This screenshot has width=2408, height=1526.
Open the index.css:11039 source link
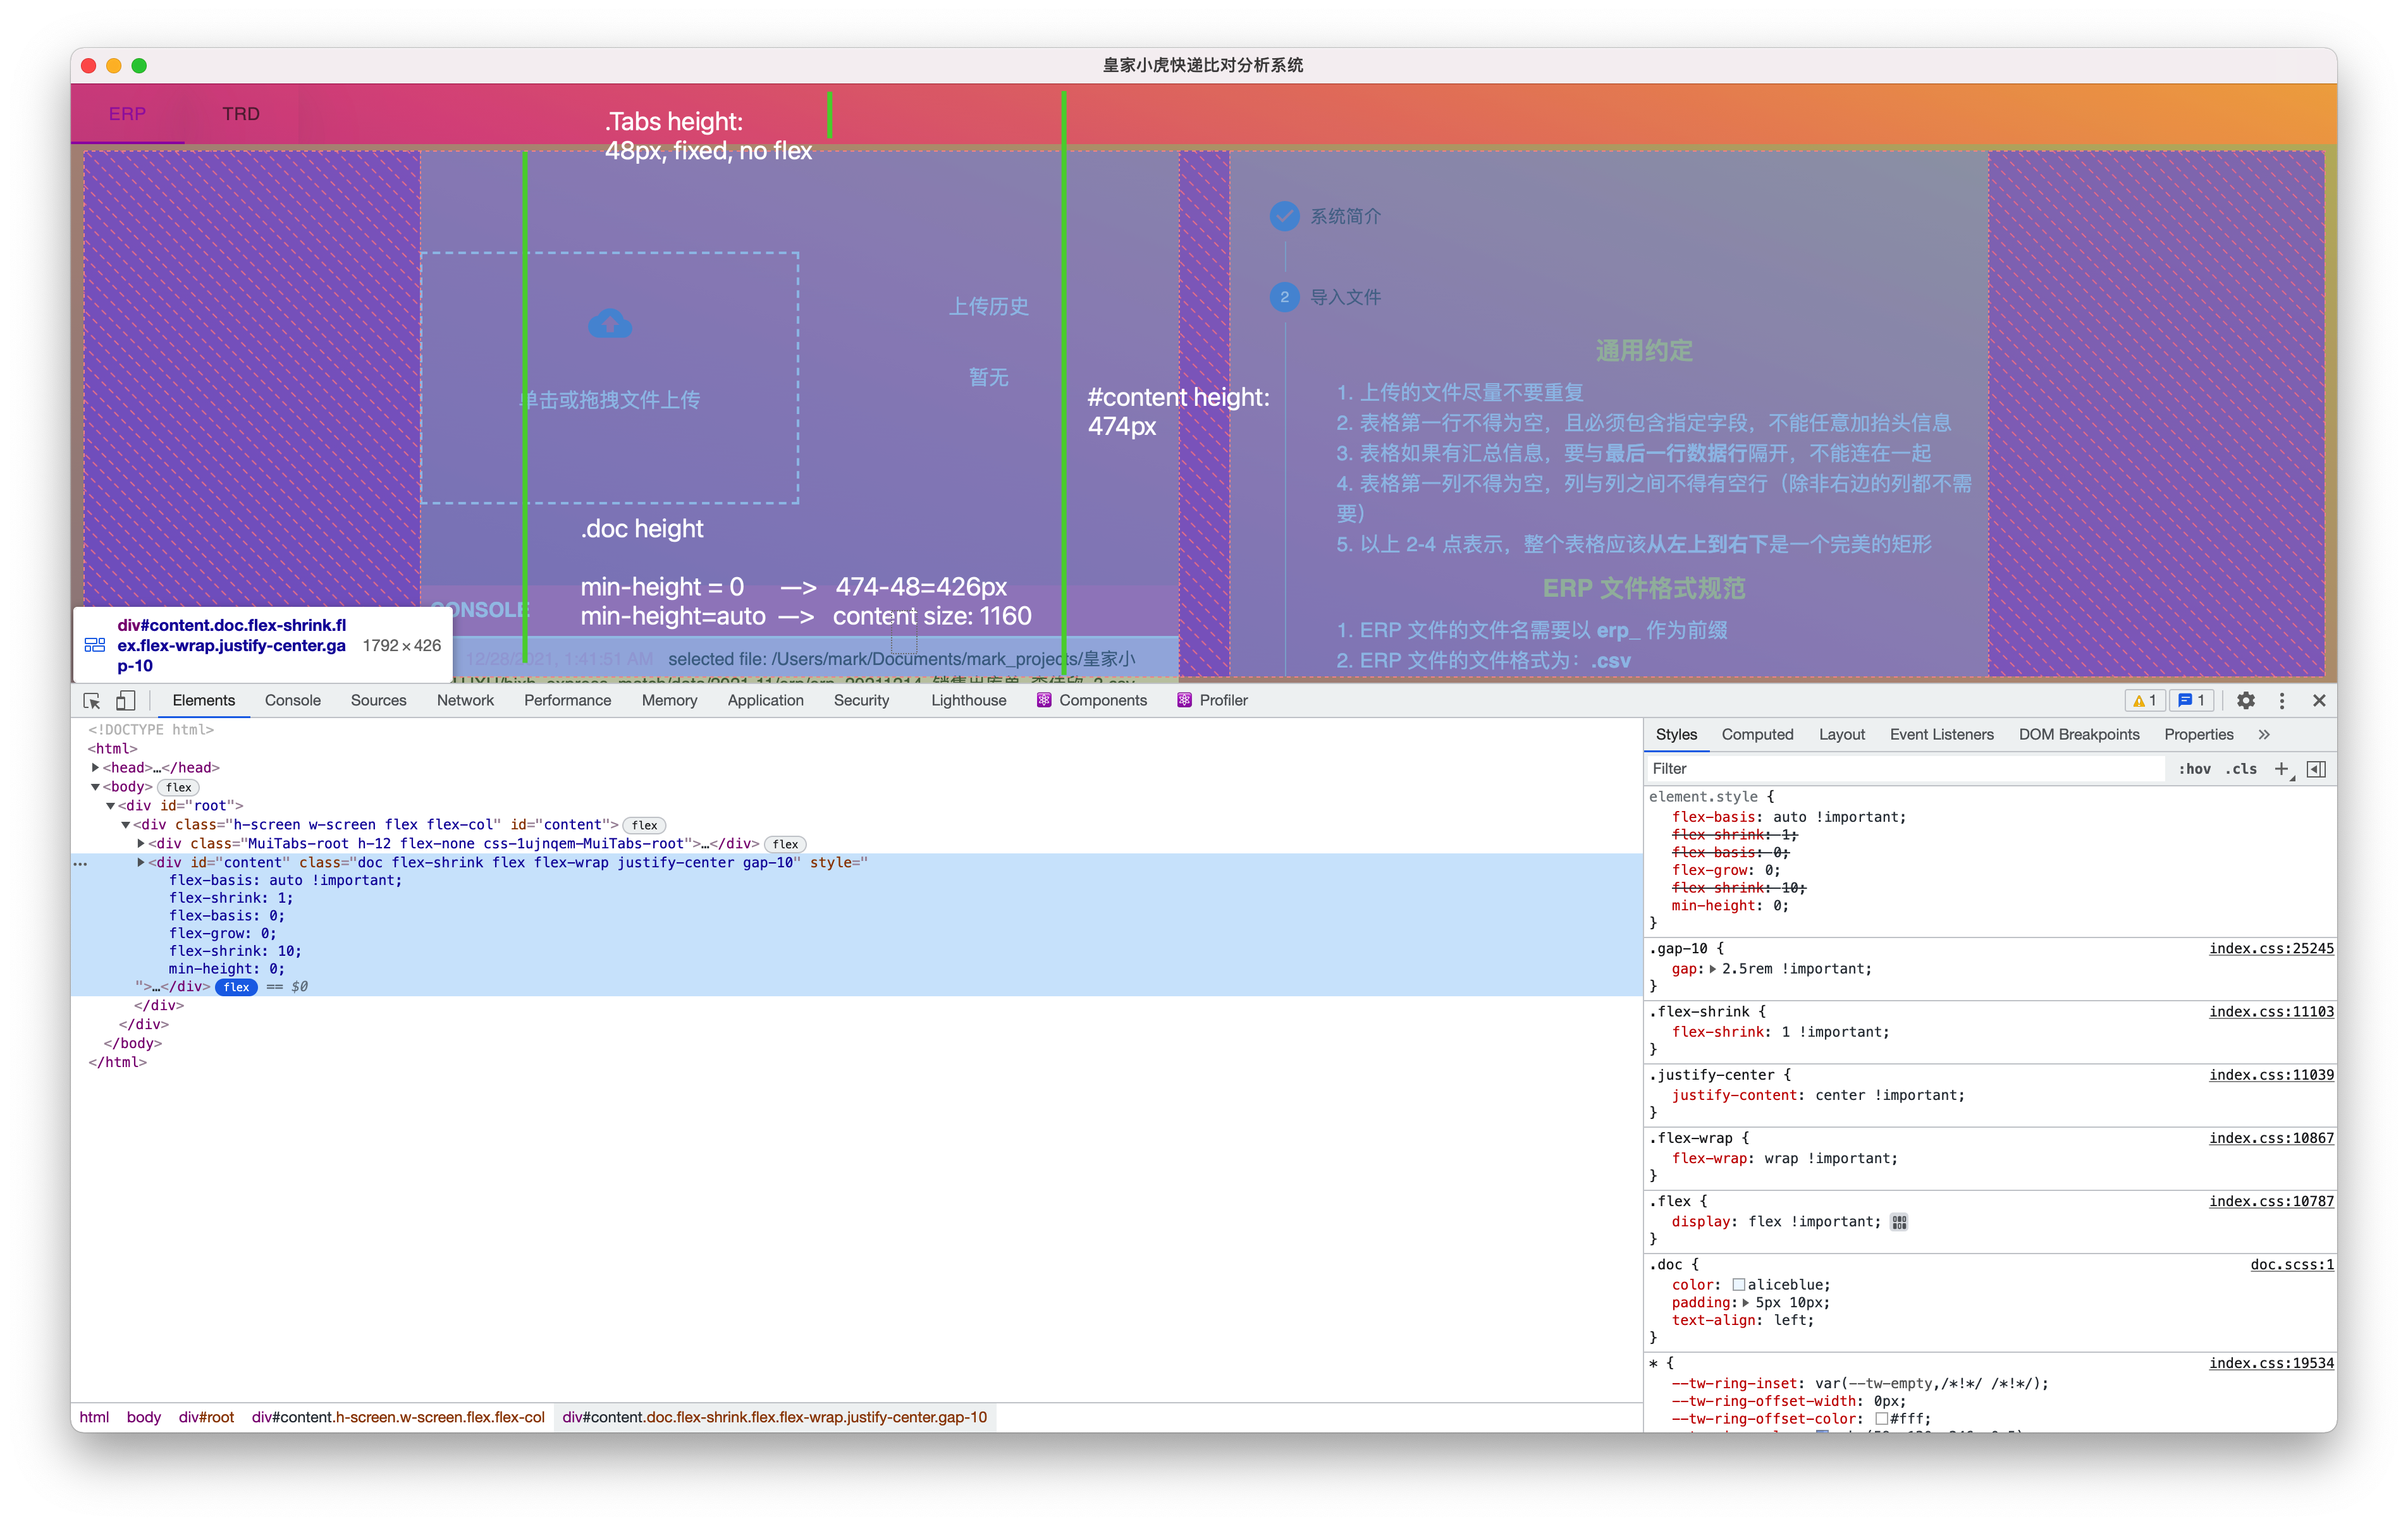coord(2271,1075)
